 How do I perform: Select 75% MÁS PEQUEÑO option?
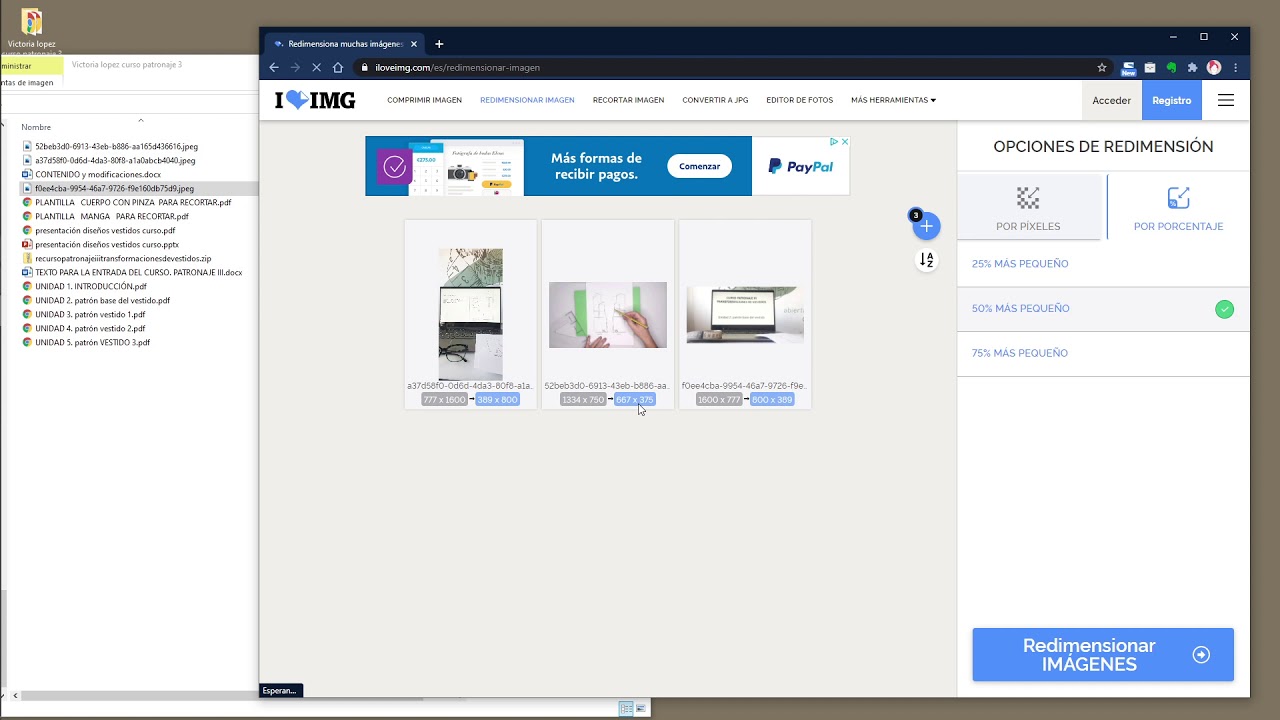1103,353
